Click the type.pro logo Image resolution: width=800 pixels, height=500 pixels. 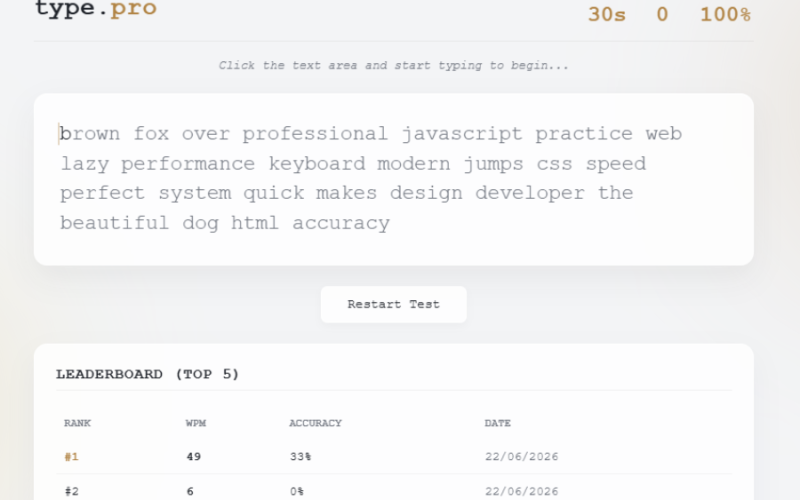tap(95, 9)
